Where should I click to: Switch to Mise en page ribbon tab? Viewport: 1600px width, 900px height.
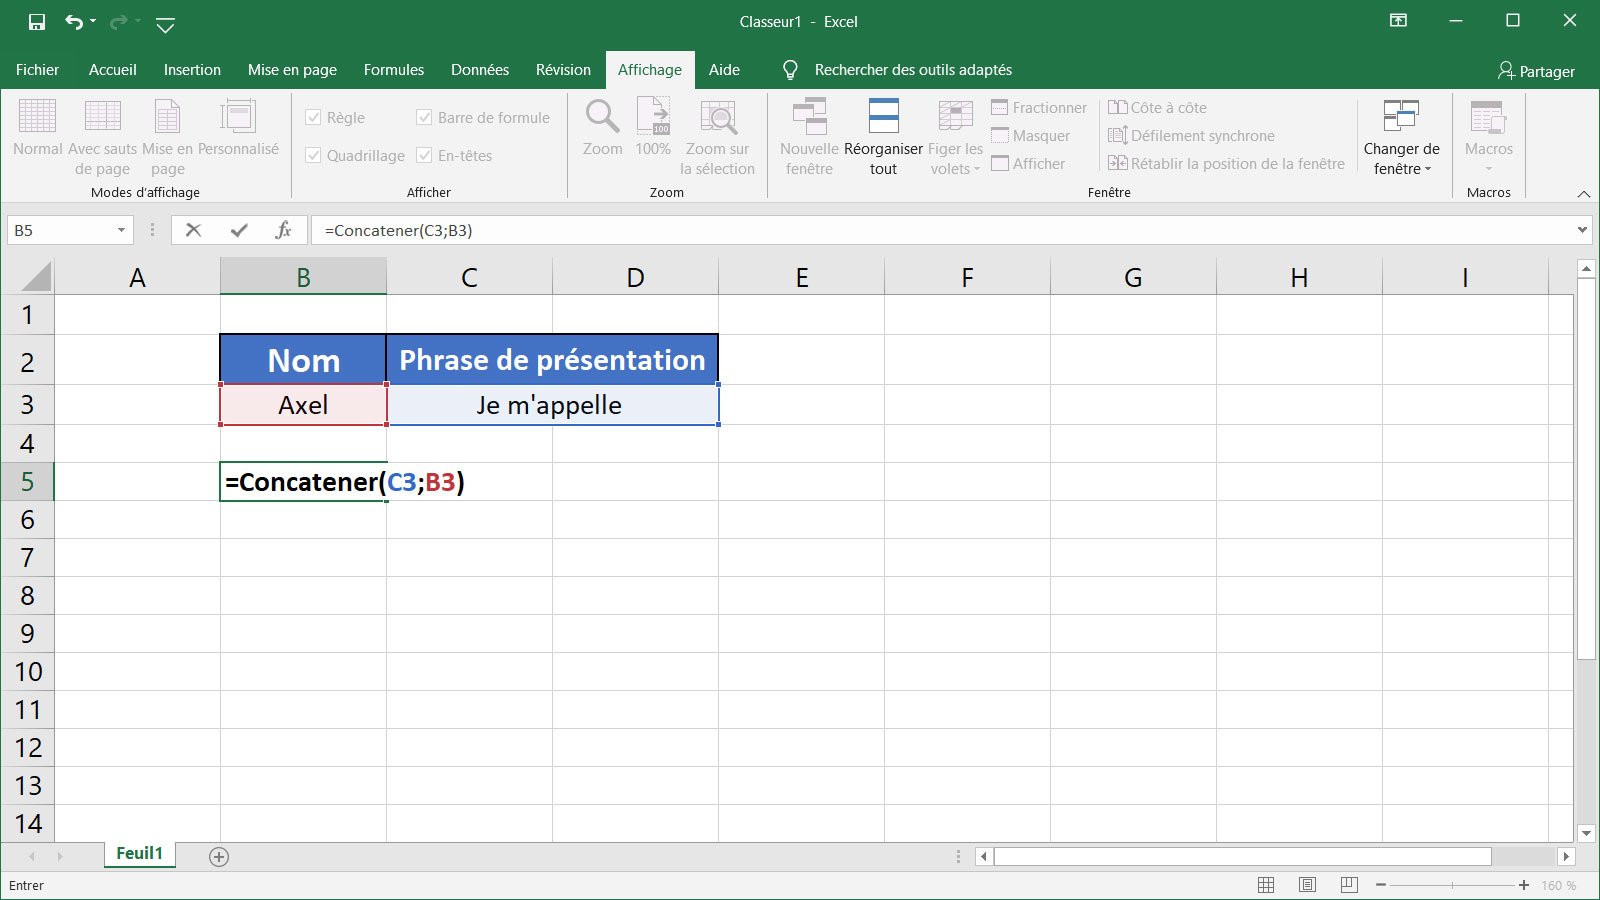pyautogui.click(x=292, y=70)
